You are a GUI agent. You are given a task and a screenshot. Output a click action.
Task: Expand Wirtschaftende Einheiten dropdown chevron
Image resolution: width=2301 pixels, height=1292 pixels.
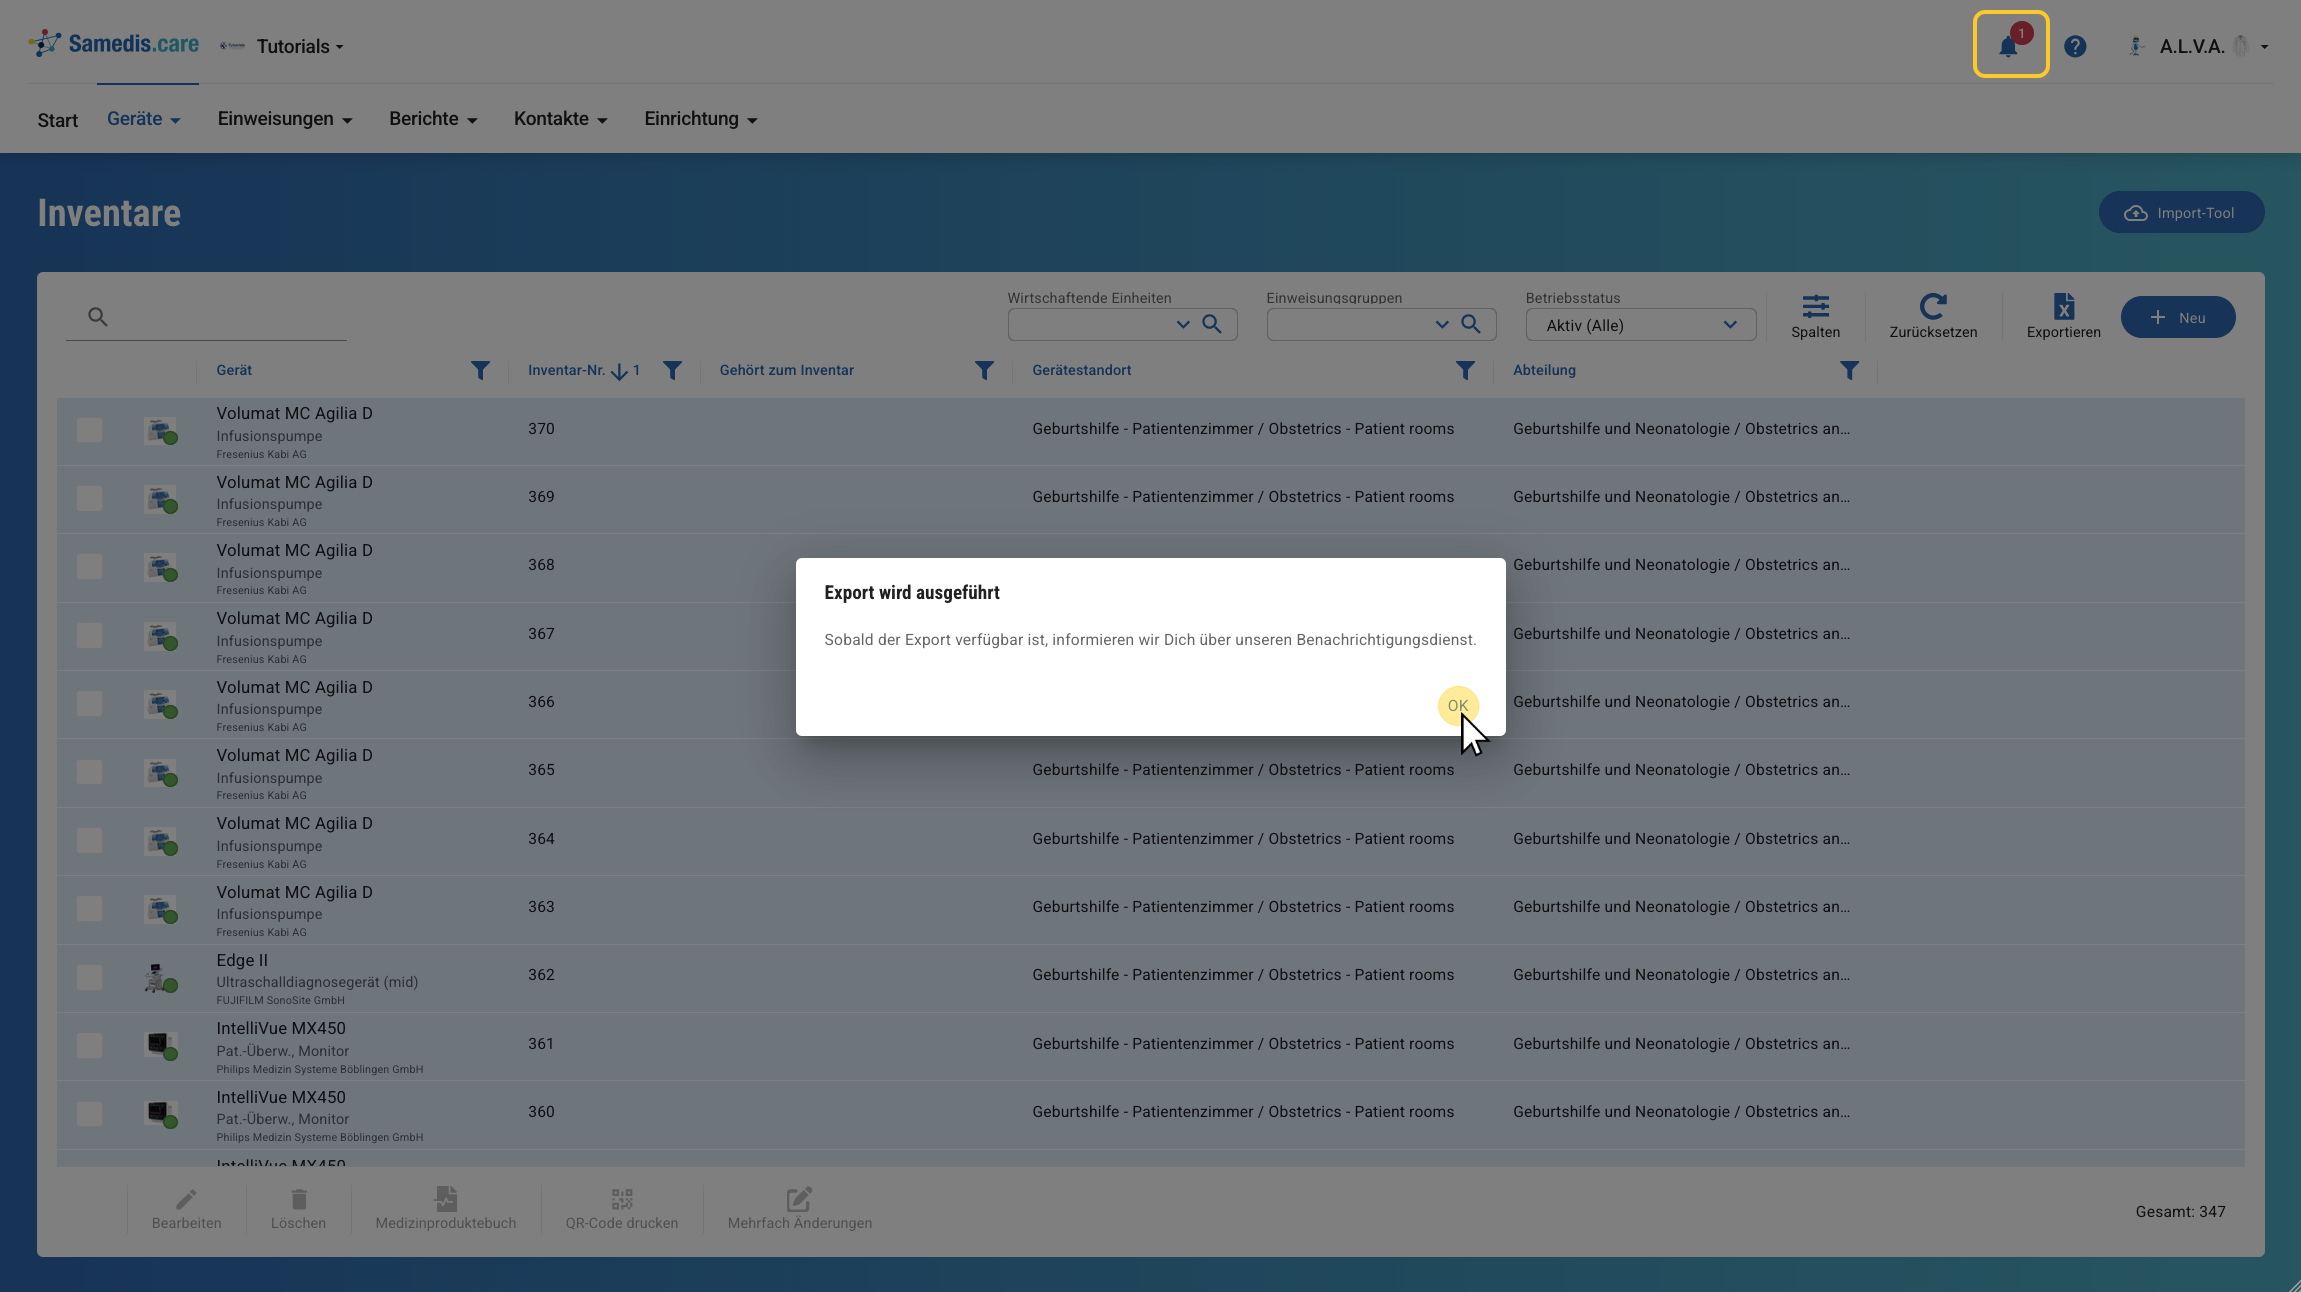(x=1183, y=324)
